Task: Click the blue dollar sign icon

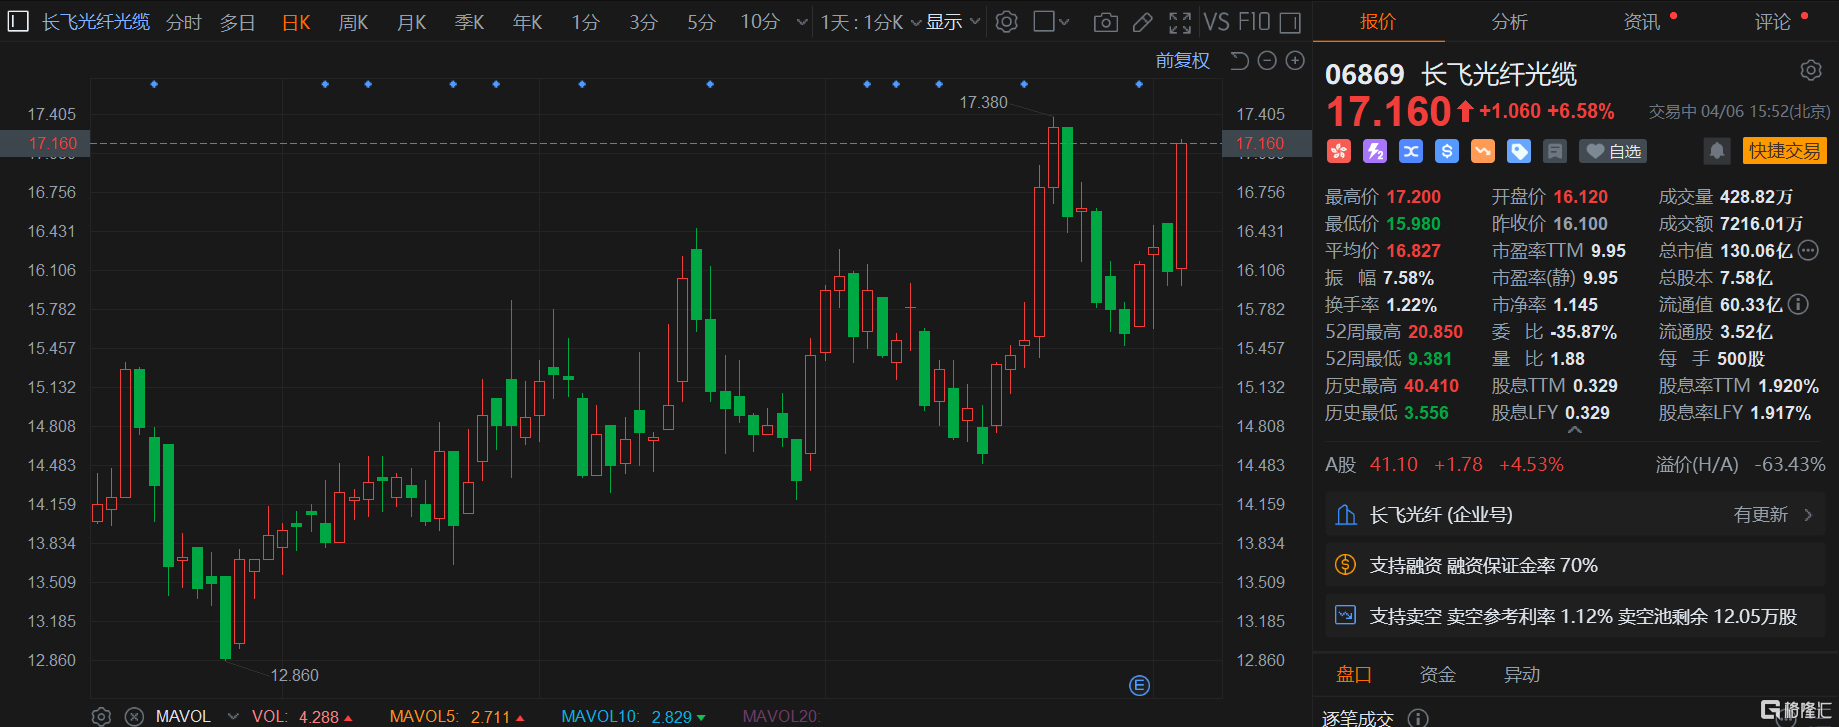Action: tap(1447, 151)
